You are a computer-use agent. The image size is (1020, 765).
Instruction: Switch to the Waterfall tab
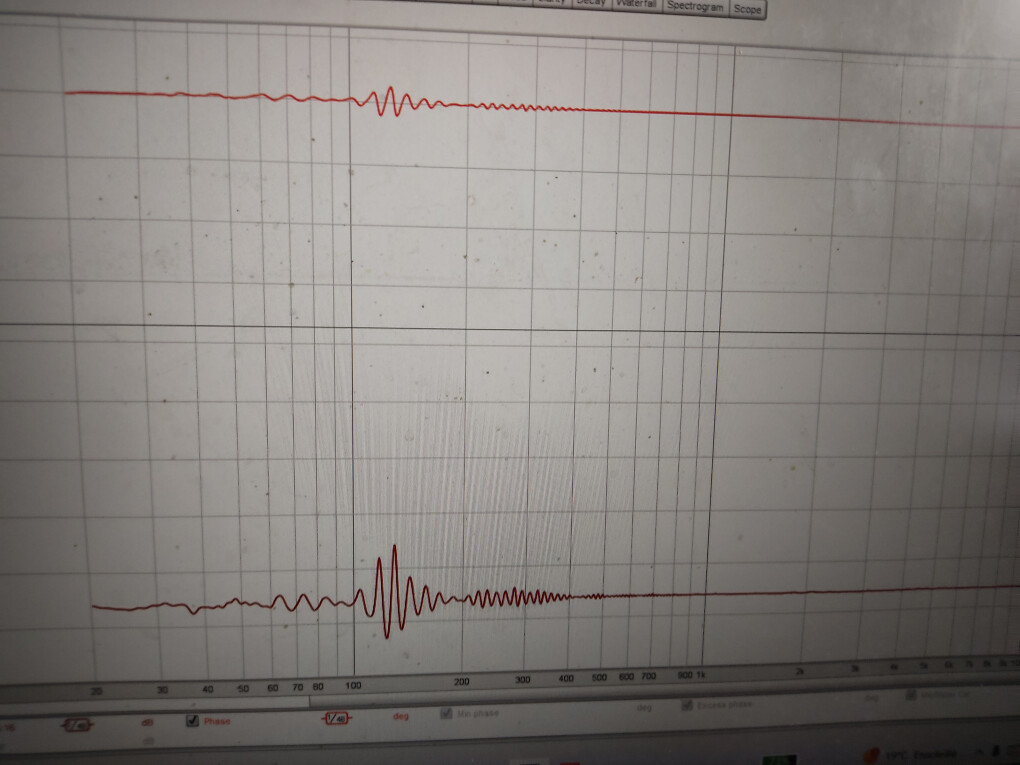[x=636, y=4]
